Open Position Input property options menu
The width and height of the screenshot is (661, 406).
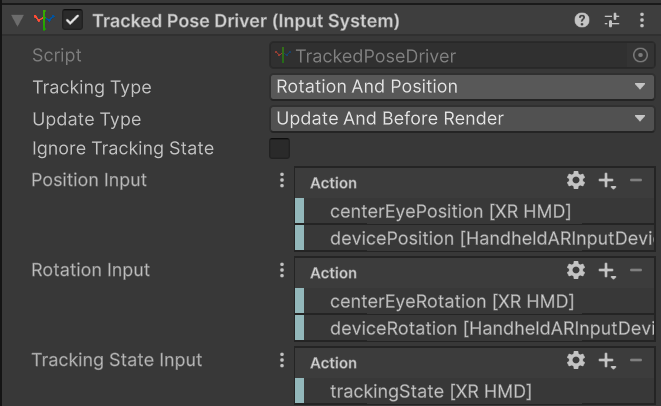tap(282, 181)
